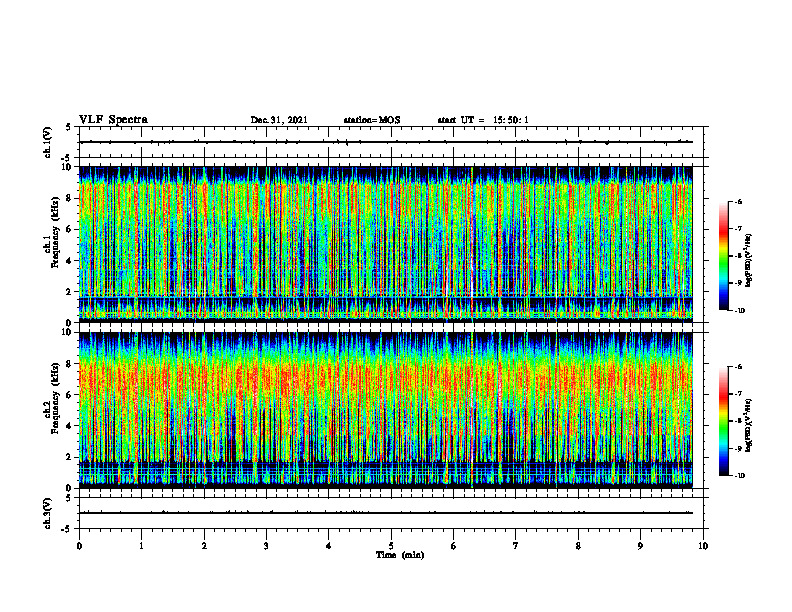Click the time axis tick label "7"

[x=516, y=546]
